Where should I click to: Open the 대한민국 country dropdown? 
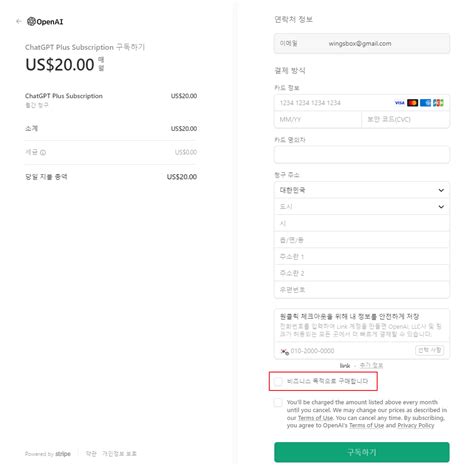click(362, 190)
